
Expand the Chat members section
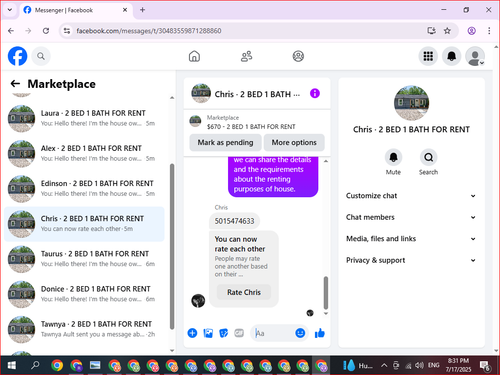411,217
